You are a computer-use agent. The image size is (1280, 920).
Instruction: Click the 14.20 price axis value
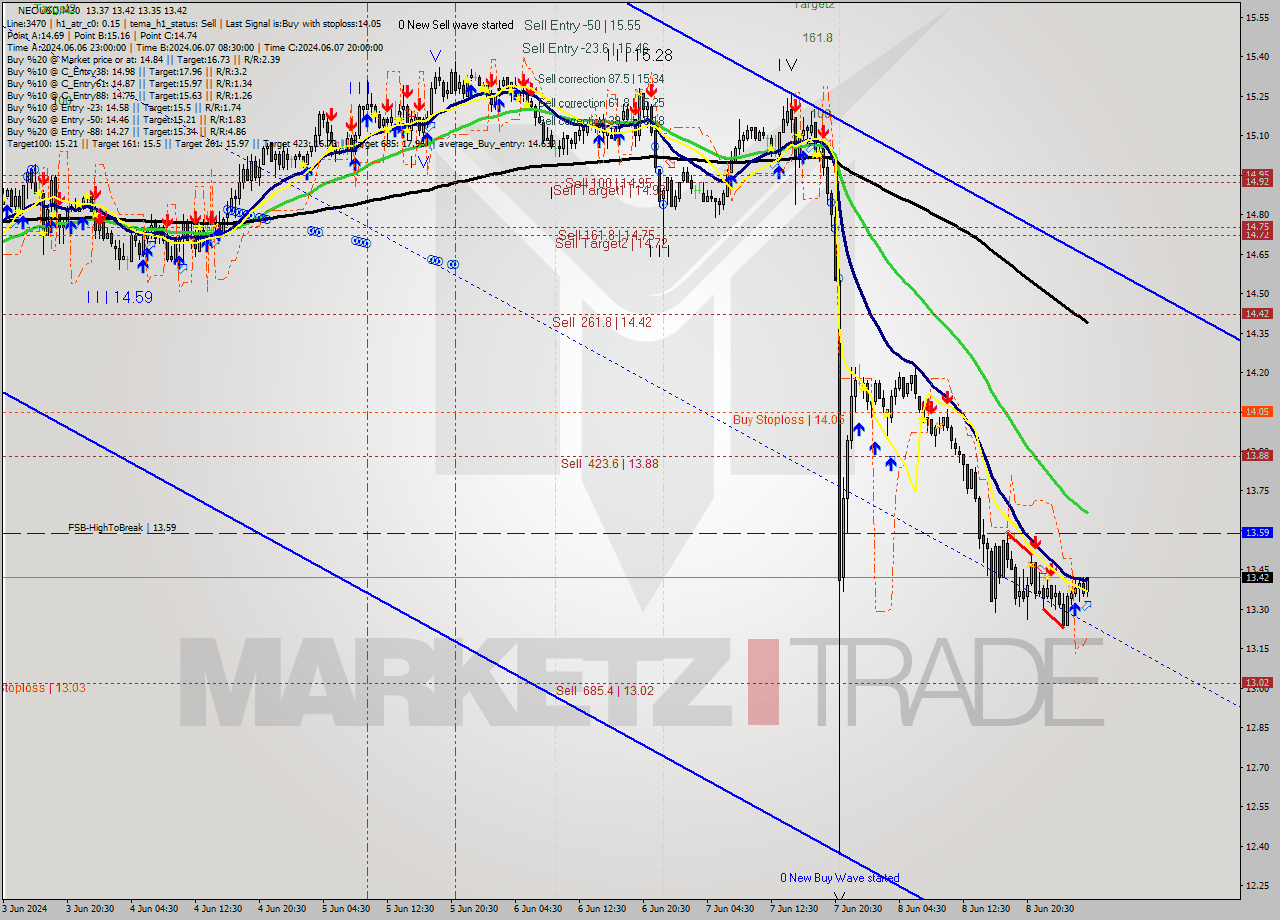click(1257, 372)
